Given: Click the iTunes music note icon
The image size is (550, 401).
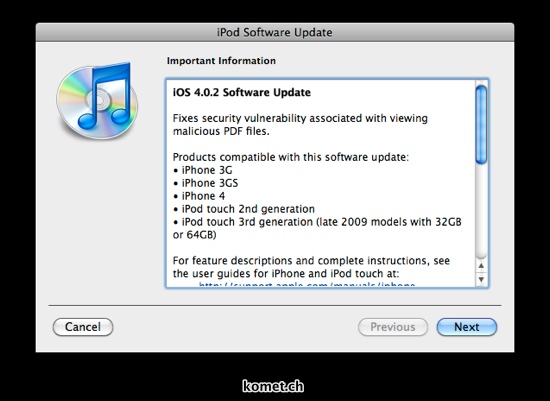Looking at the screenshot, I should (x=97, y=100).
